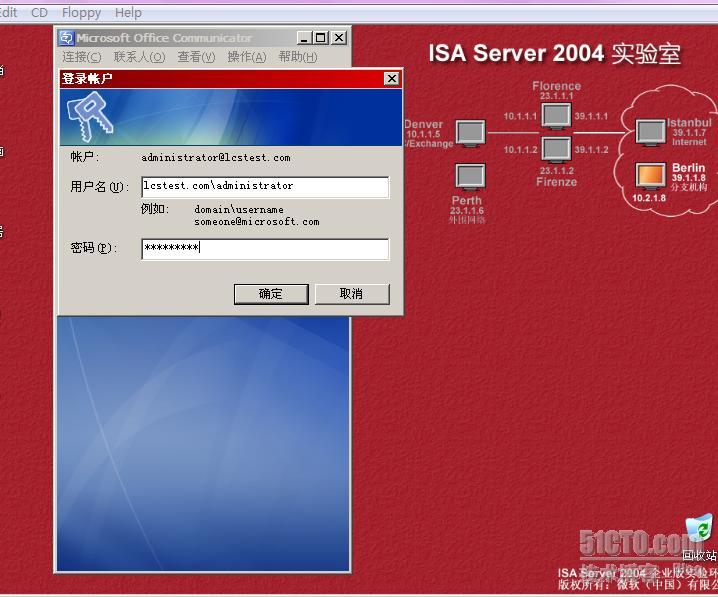The image size is (718, 597).
Task: Click the keys icon in login banner
Action: [x=90, y=116]
